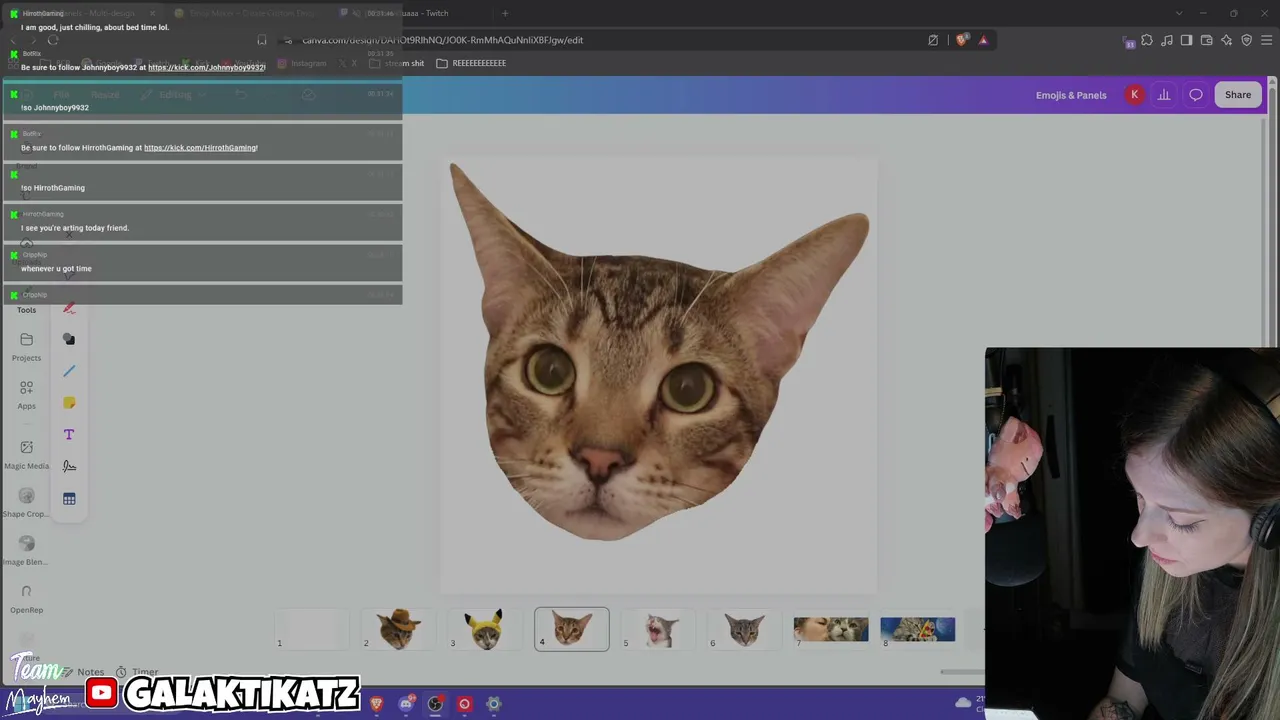Open the media control music note icon
The height and width of the screenshot is (720, 1280).
[x=1167, y=40]
